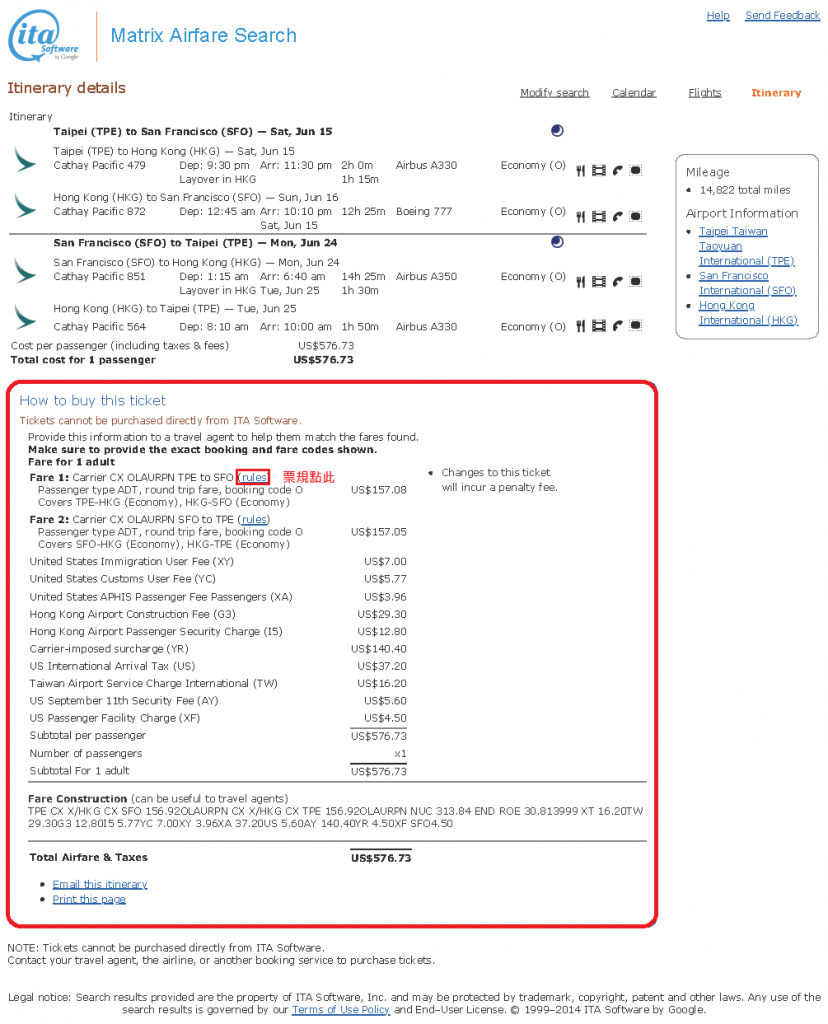Click the meal icon for flight Cathay Pacific 564
Viewport: 828px width, 1024px height.
(x=581, y=326)
